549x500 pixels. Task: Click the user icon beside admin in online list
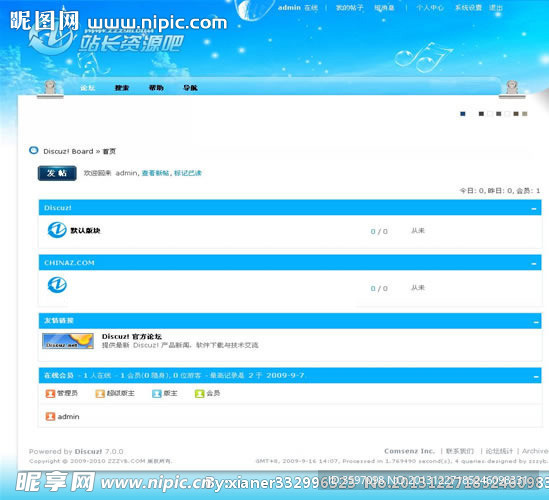50,416
